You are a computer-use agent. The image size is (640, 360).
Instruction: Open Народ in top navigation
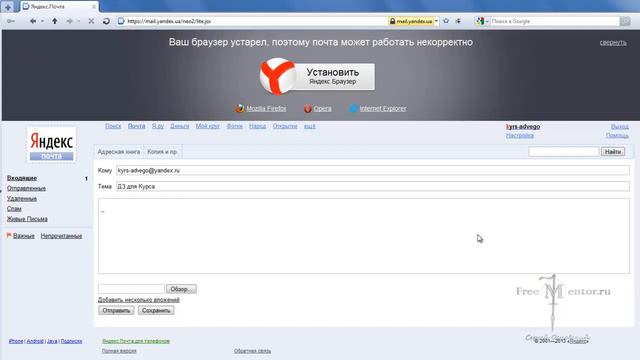(258, 126)
